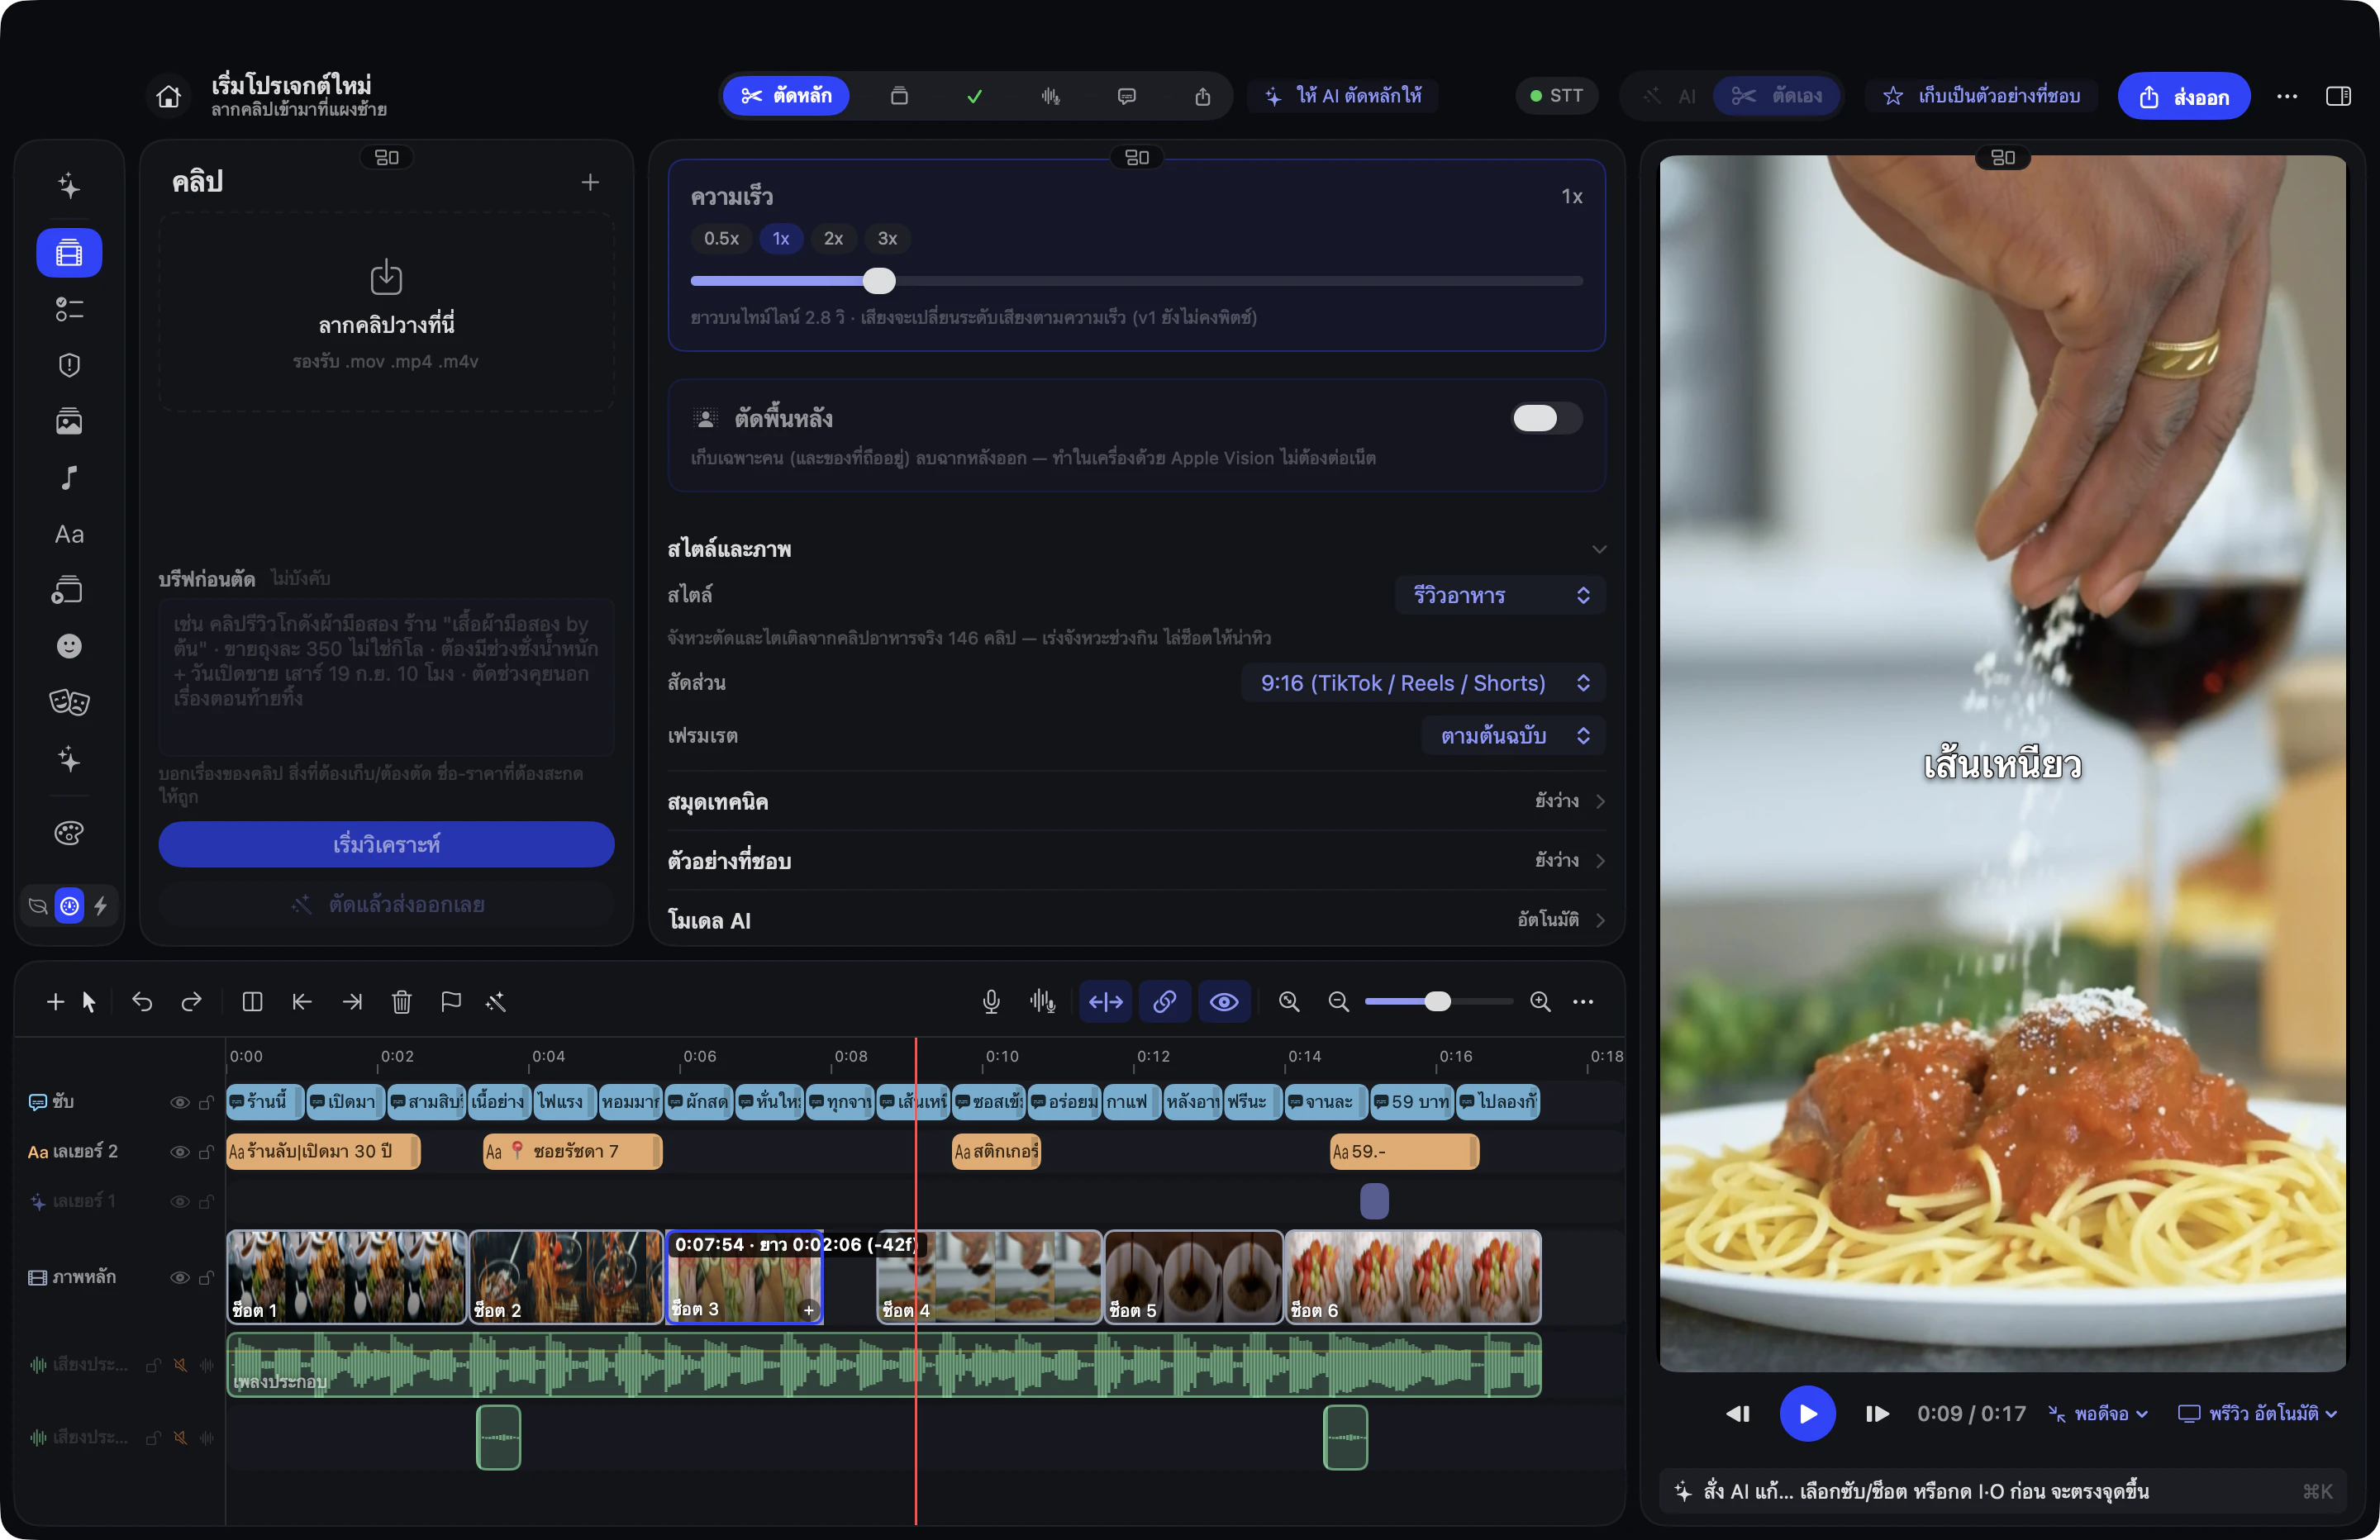2380x1540 pixels.
Task: Click the ความเร็ว speed slider handle
Action: (x=879, y=281)
